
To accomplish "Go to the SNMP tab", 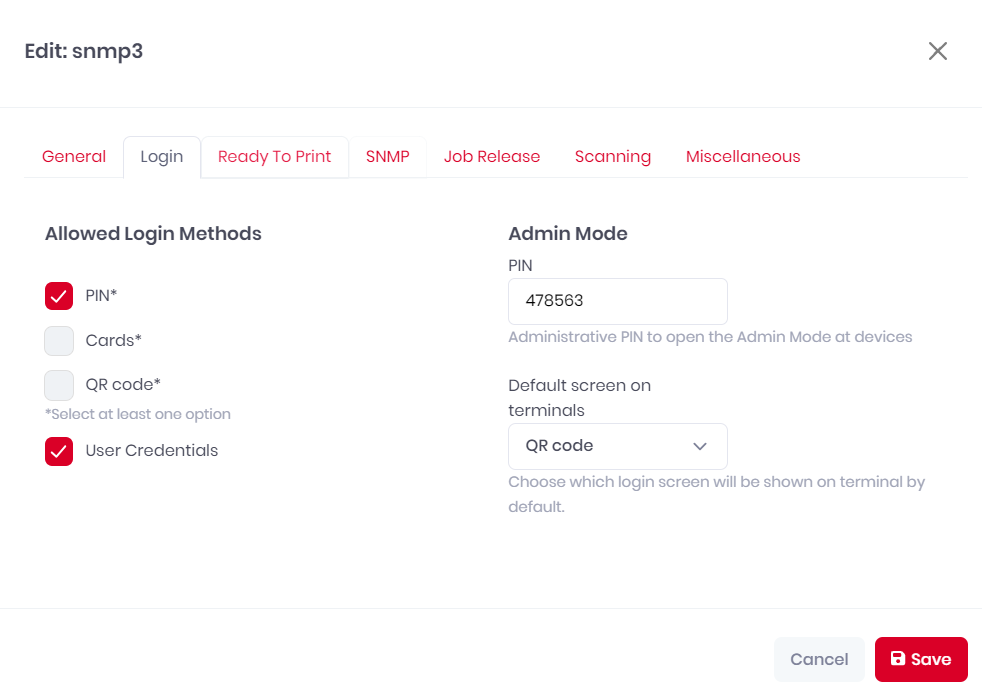I will pos(388,157).
